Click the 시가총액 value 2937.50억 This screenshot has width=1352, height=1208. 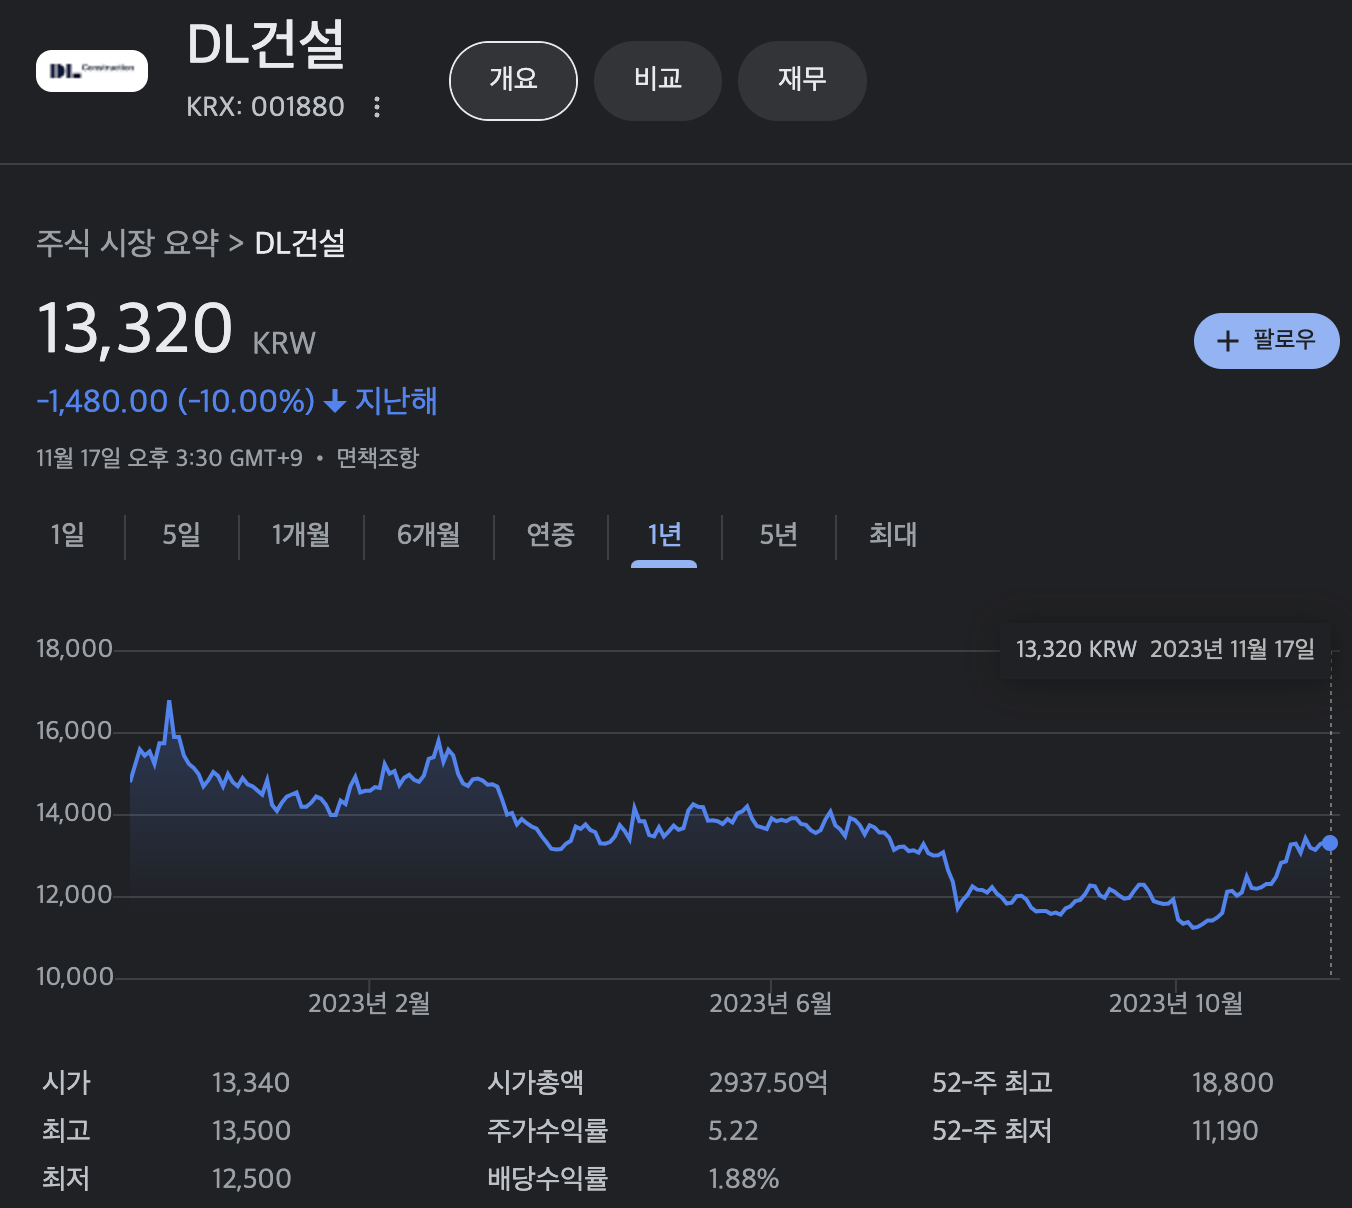point(768,1083)
